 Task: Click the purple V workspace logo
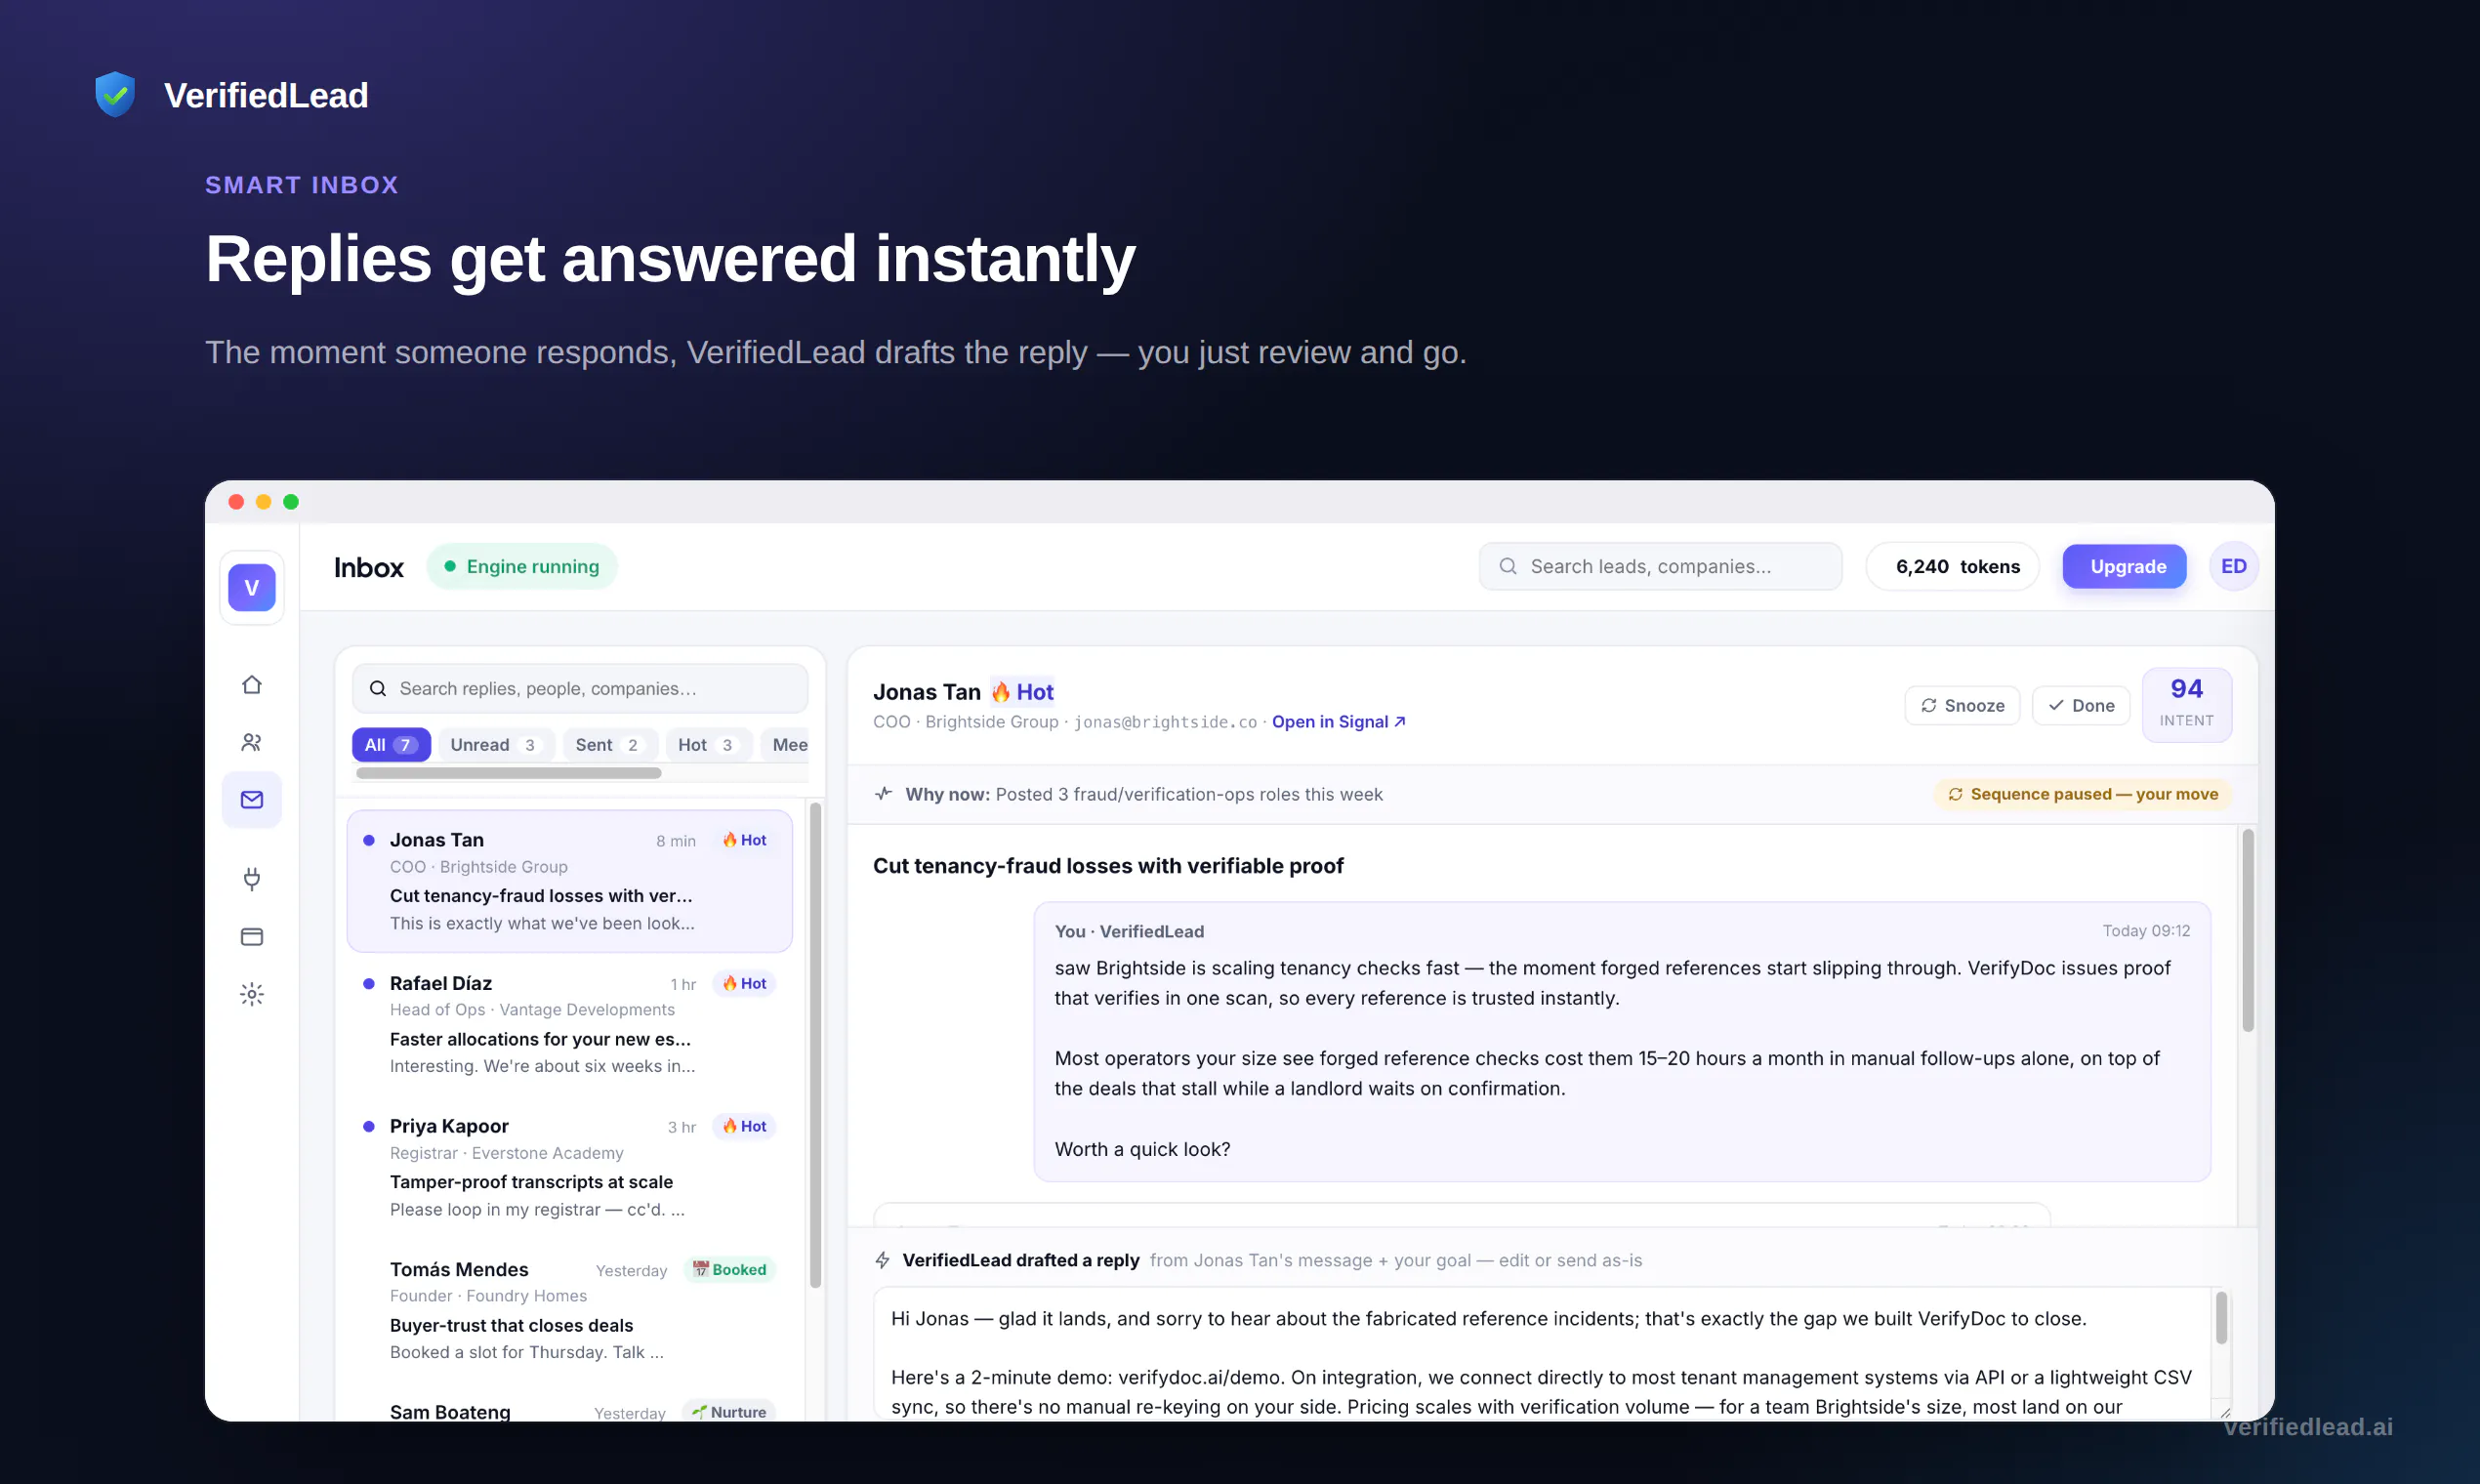[251, 587]
